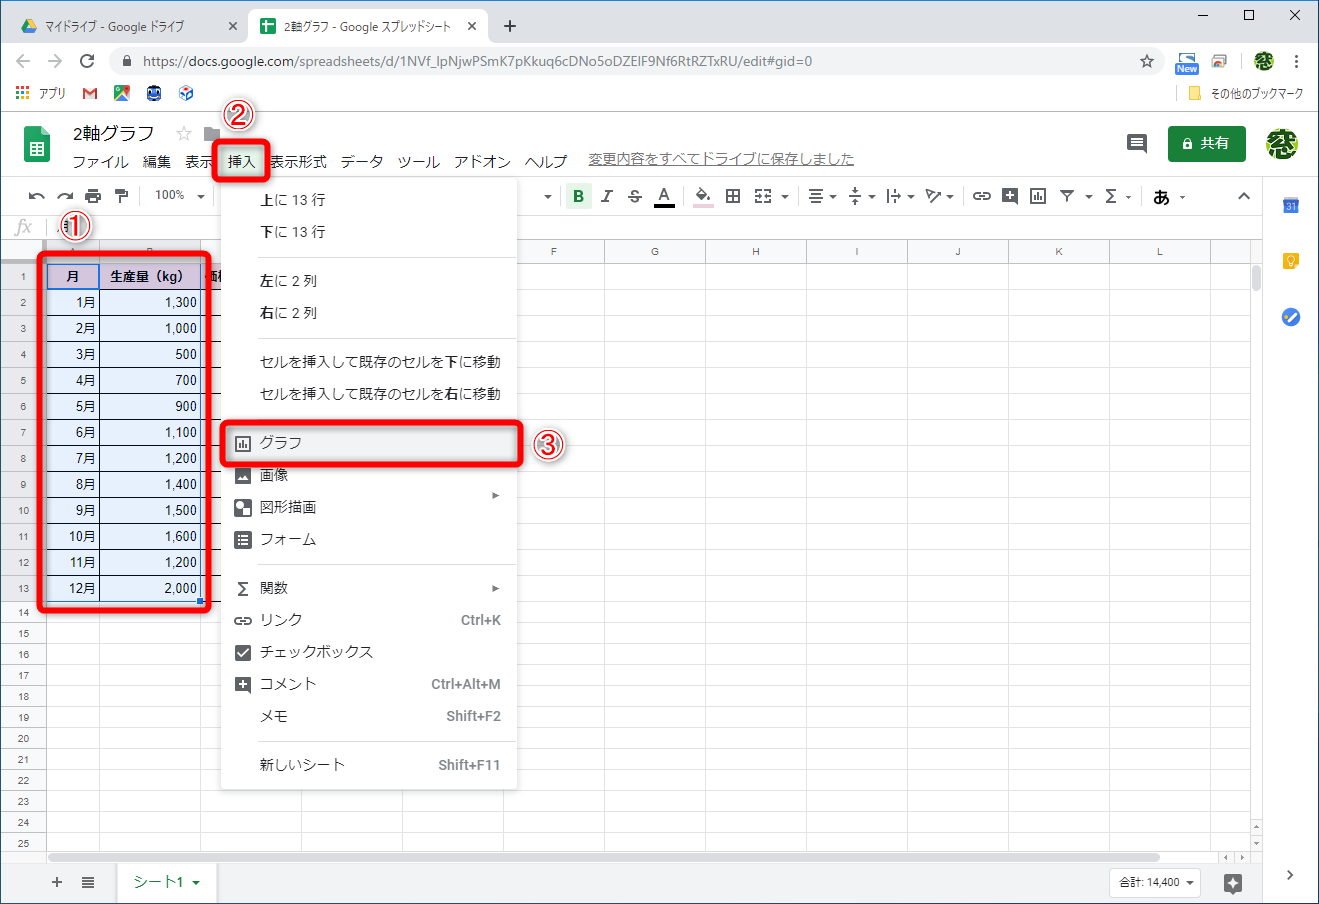Click the browser reload button
This screenshot has height=904, width=1319.
click(x=87, y=61)
